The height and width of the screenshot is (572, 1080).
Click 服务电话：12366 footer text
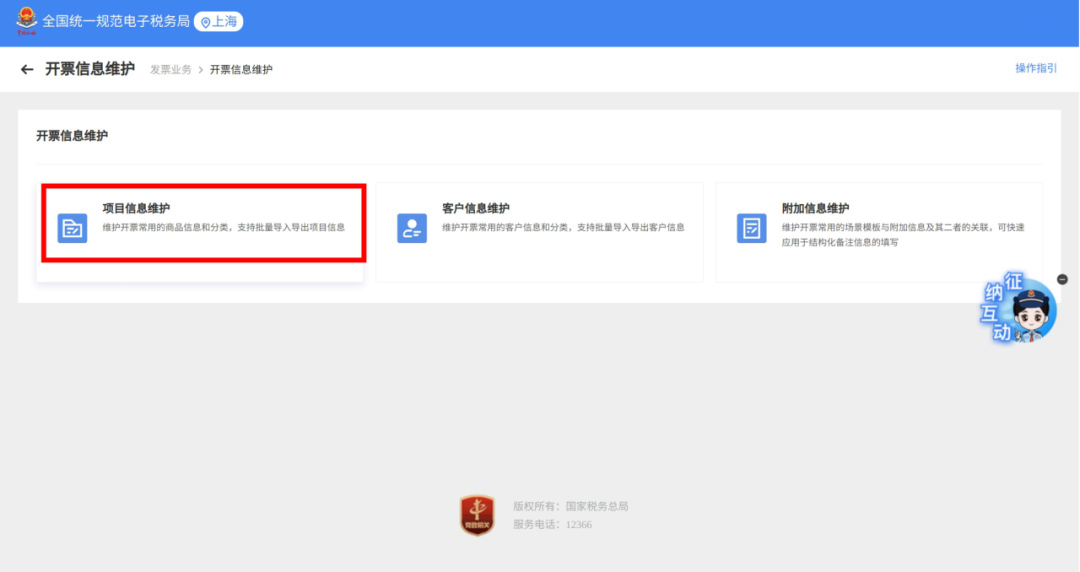[552, 524]
